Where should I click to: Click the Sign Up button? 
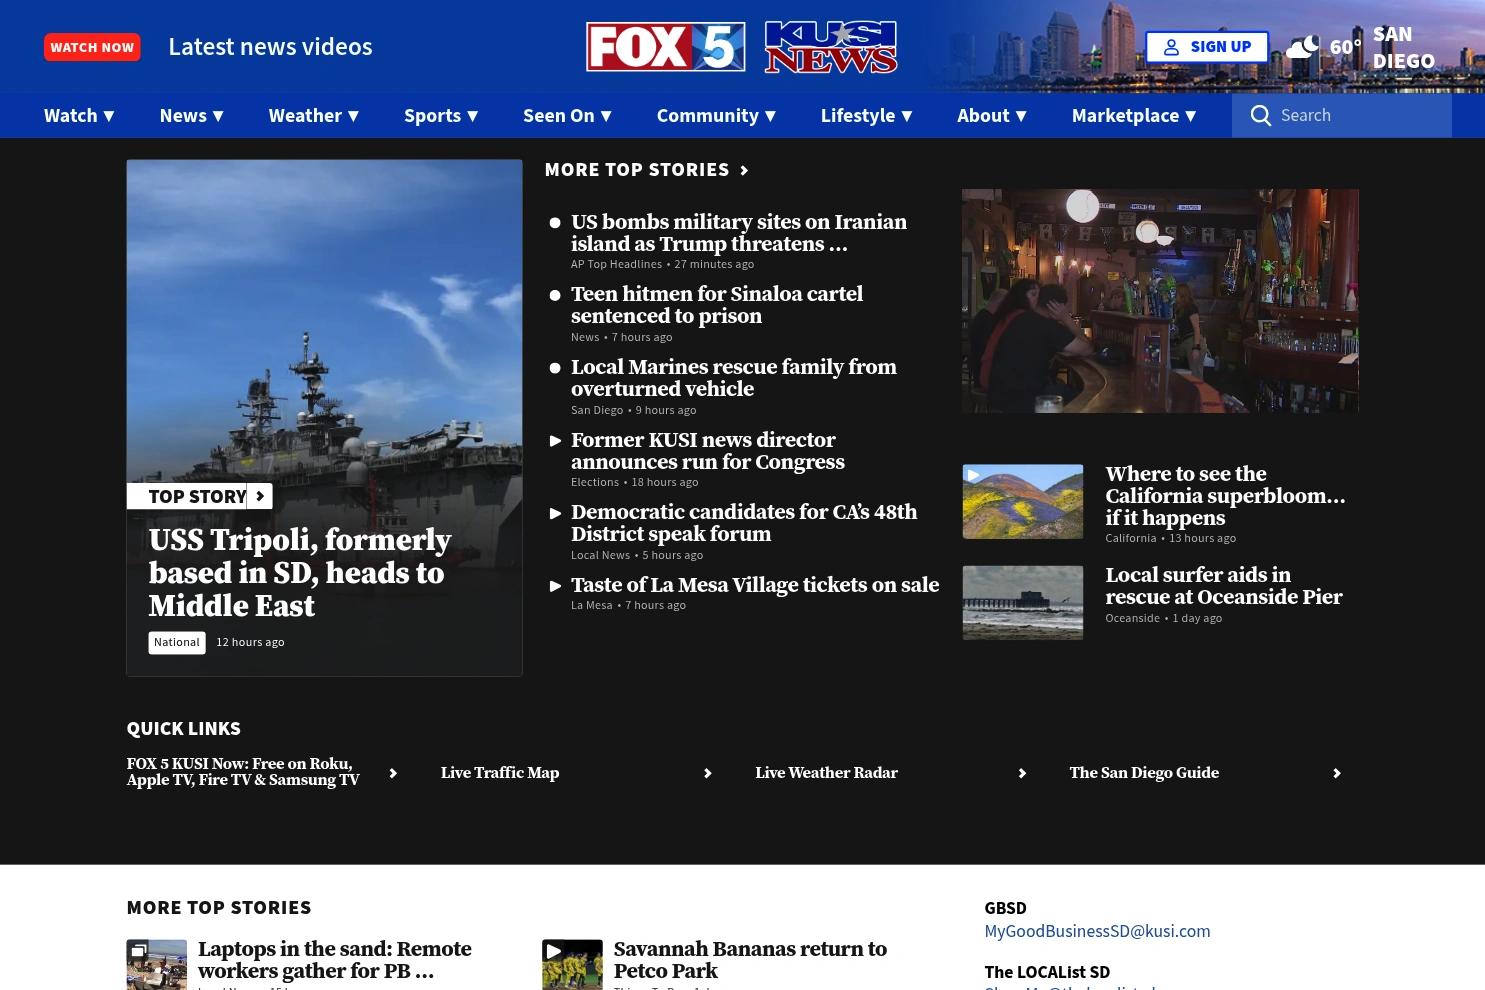tap(1207, 47)
